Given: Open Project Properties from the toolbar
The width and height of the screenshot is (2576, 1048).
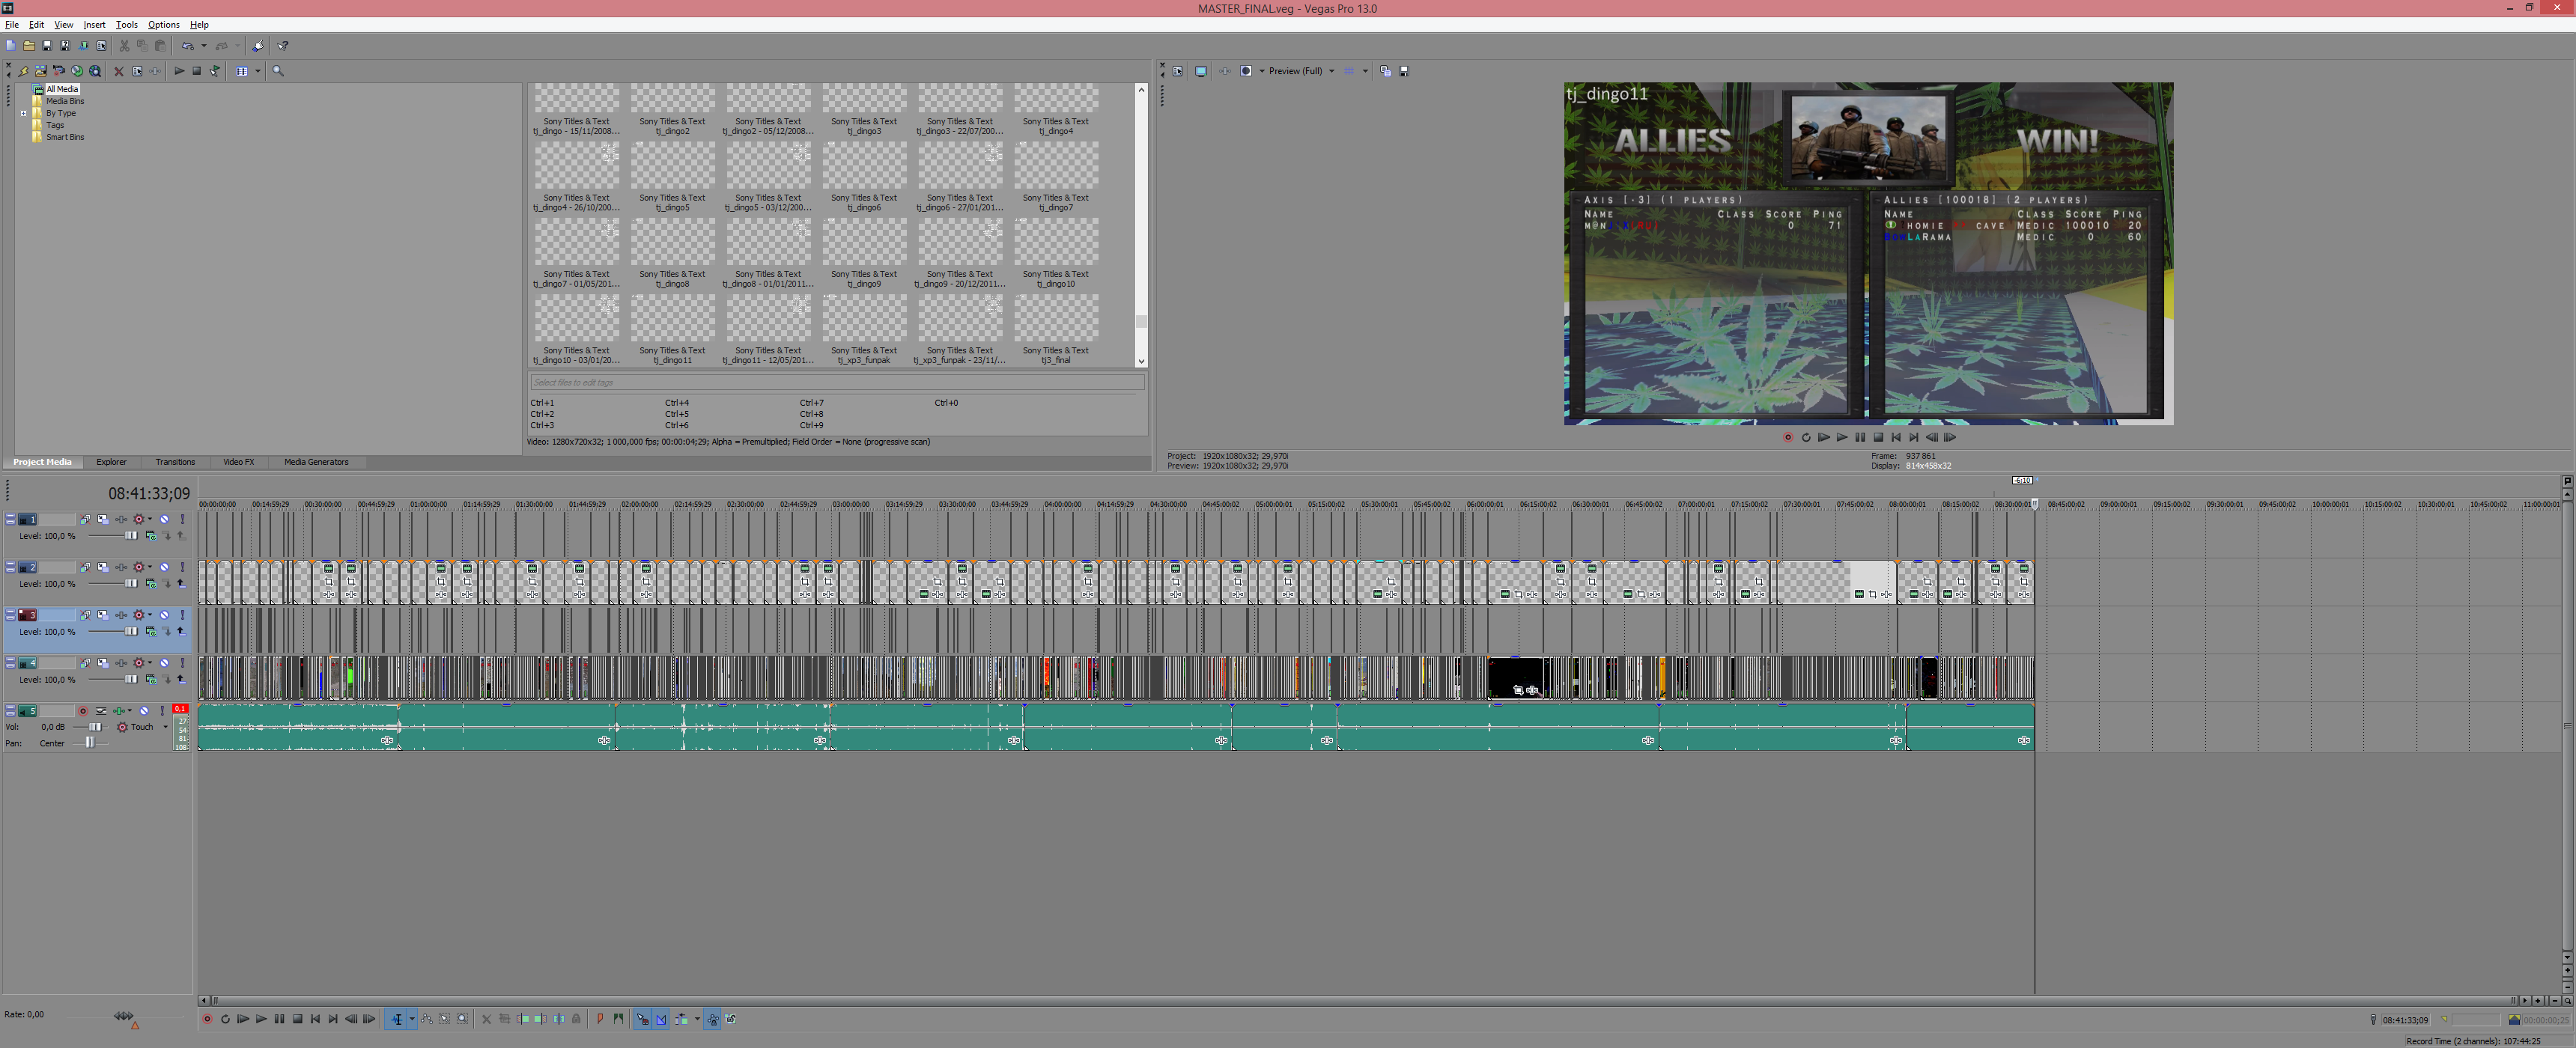Looking at the screenshot, I should [x=101, y=46].
